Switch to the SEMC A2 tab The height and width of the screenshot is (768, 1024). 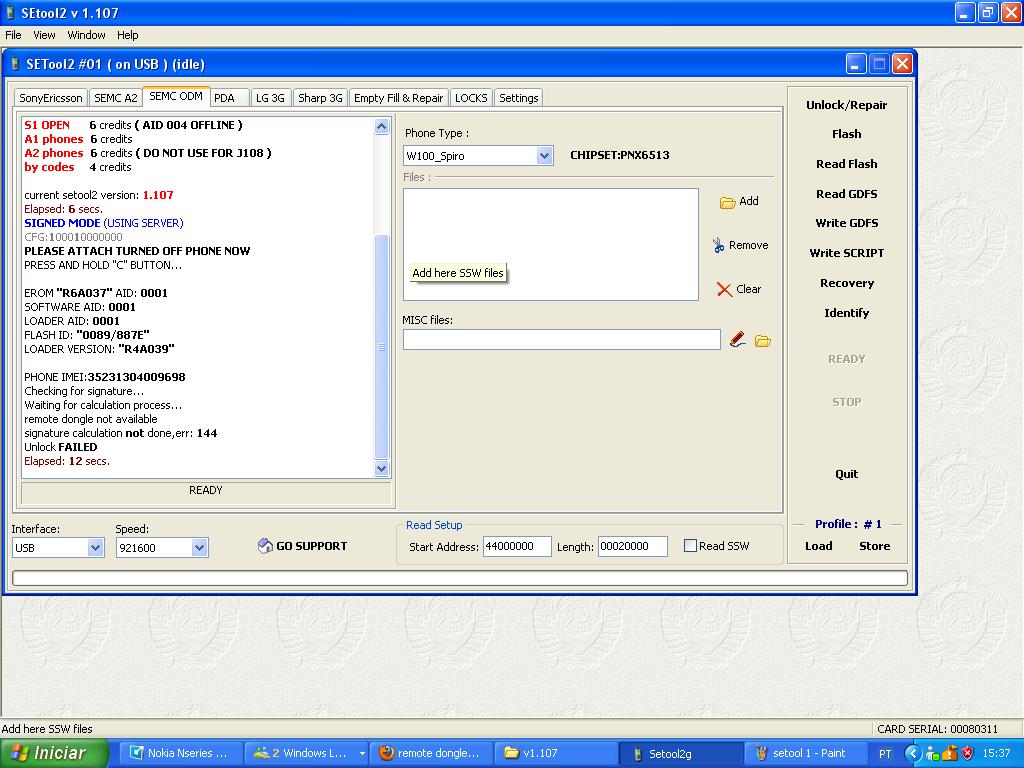[116, 98]
